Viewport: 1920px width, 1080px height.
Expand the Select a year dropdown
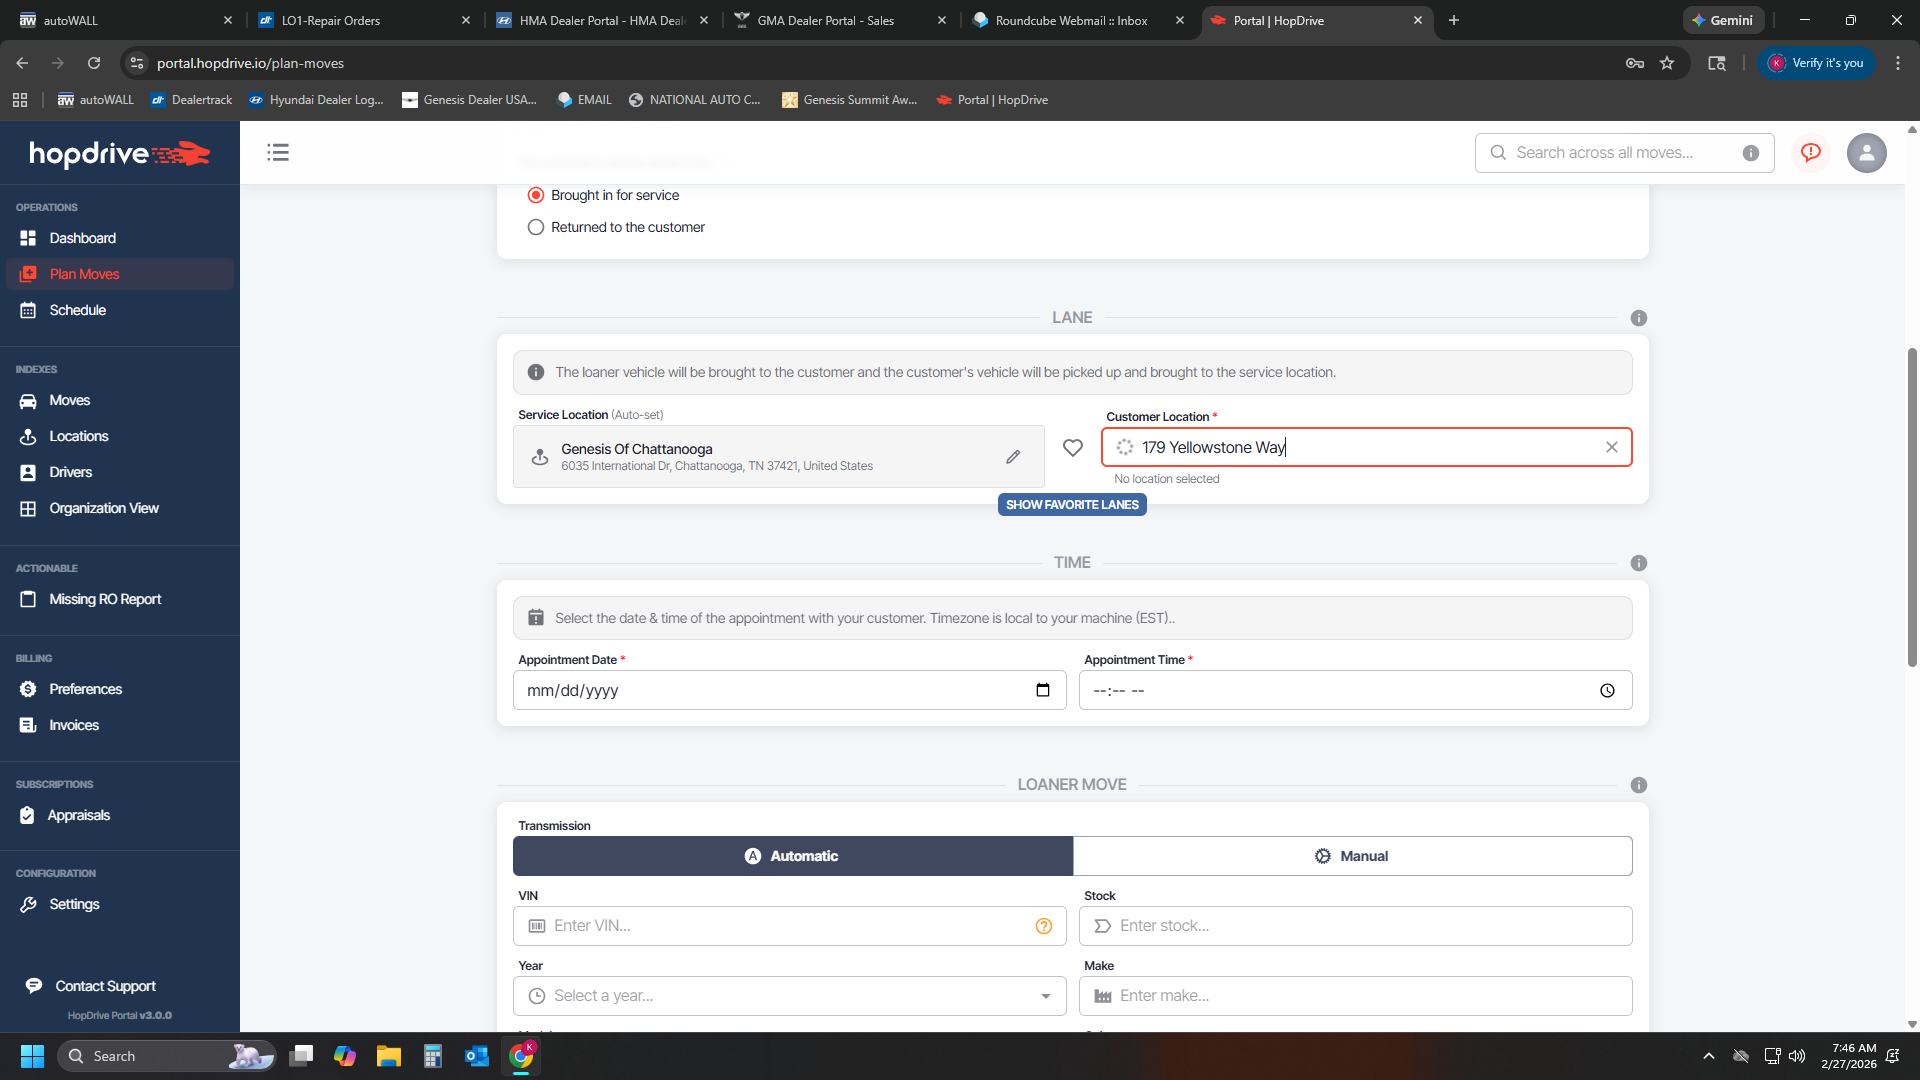pos(1045,996)
